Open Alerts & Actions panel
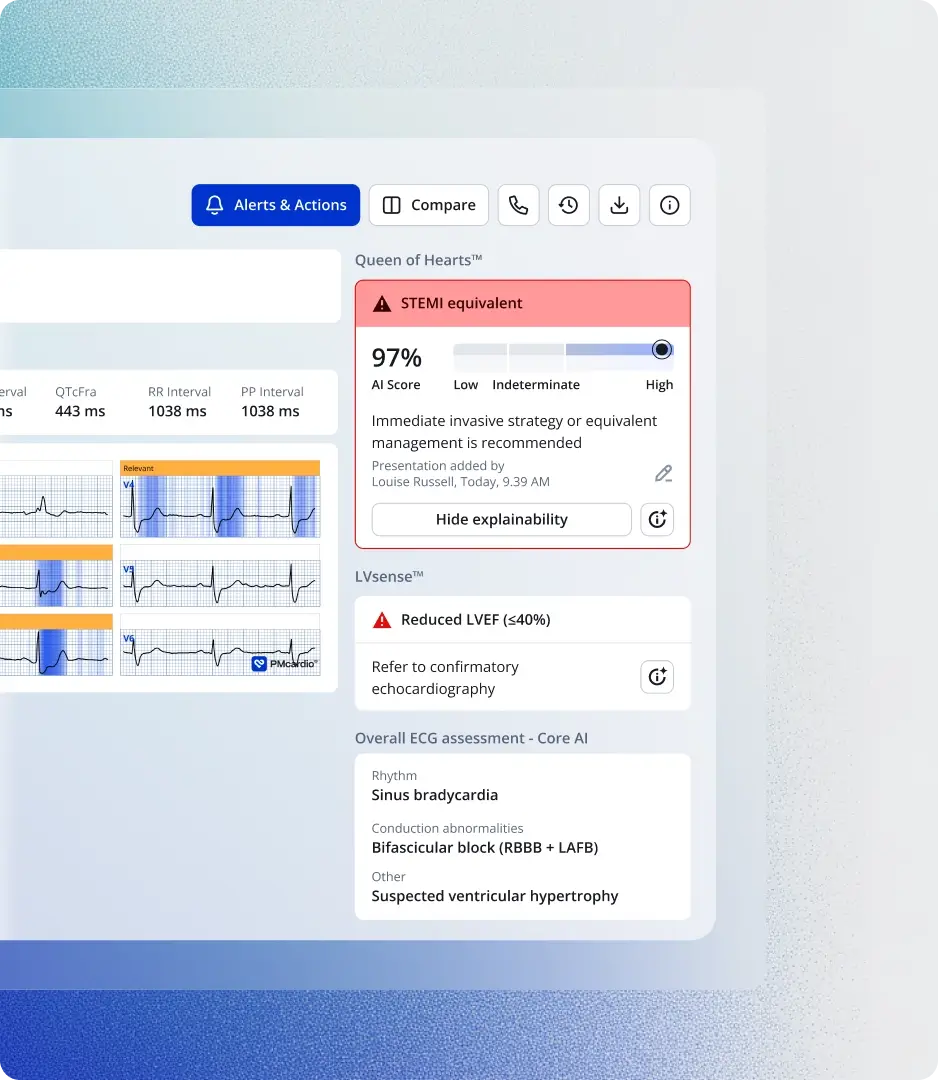The width and height of the screenshot is (938, 1080). pos(275,205)
